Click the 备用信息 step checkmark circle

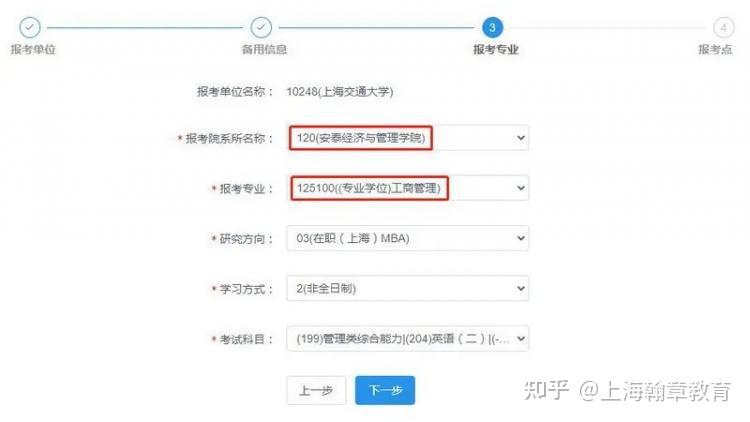click(261, 27)
